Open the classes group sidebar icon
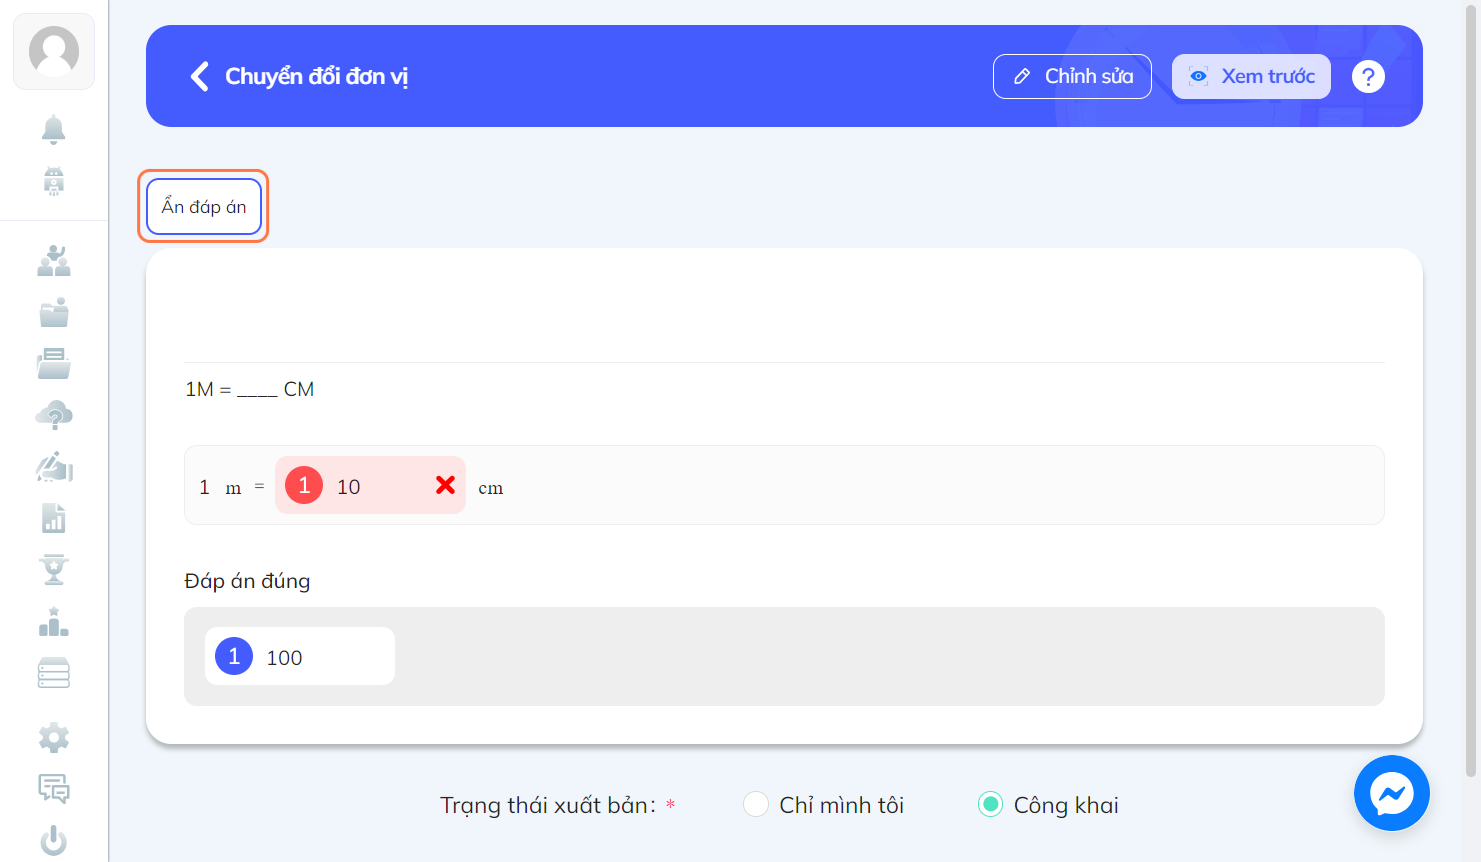This screenshot has height=862, width=1481. pyautogui.click(x=54, y=261)
